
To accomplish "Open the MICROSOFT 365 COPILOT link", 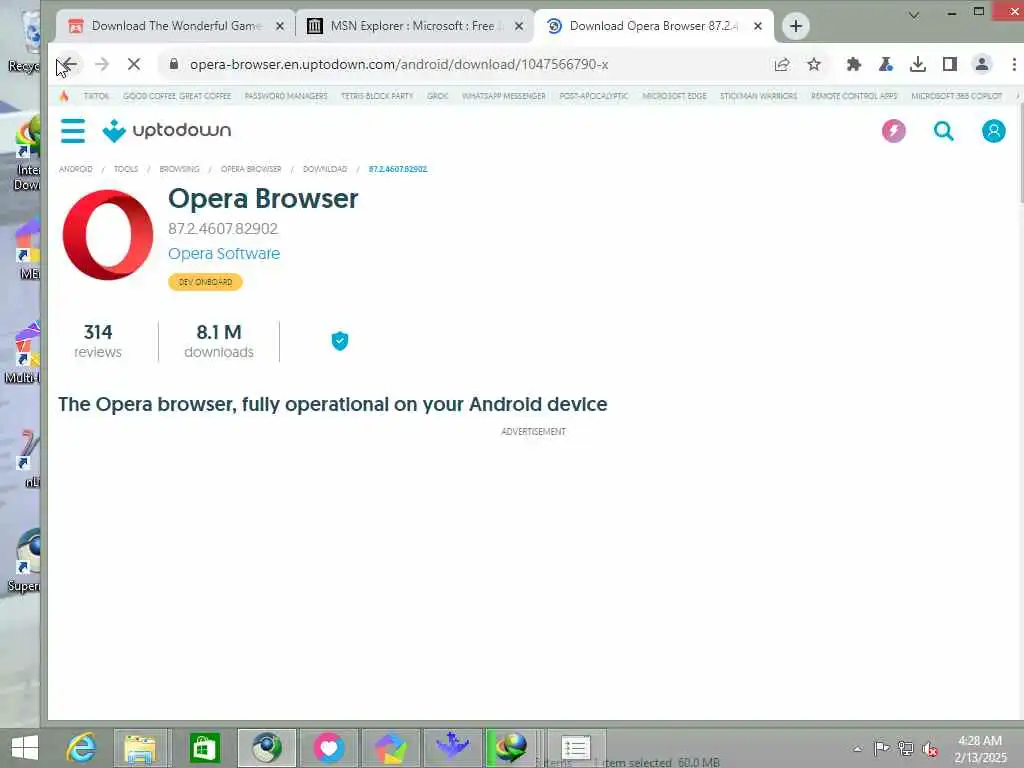I will click(956, 96).
